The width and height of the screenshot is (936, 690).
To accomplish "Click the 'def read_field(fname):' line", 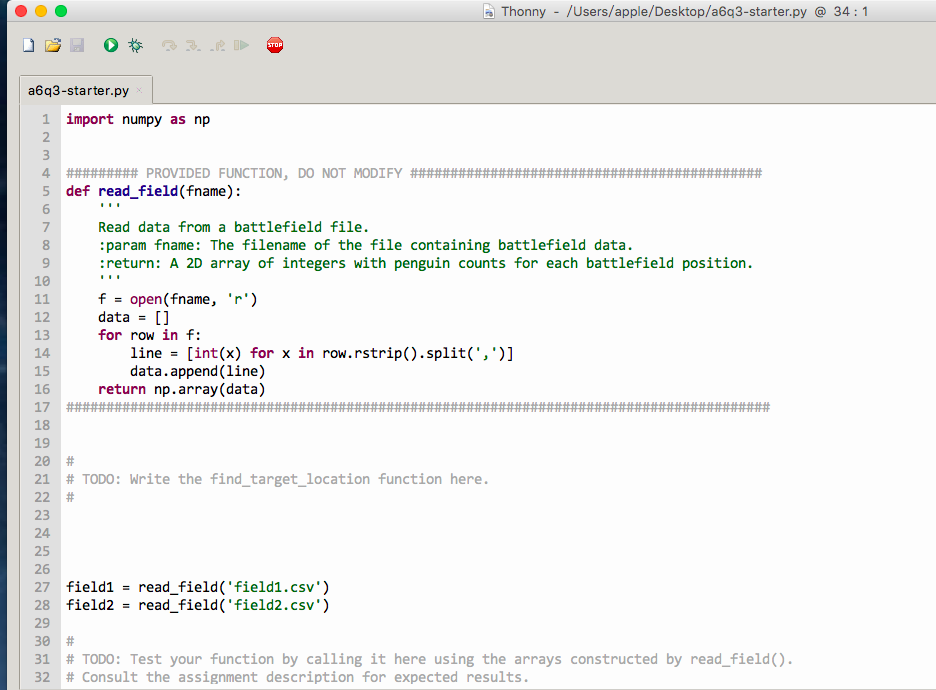I will pos(153,191).
